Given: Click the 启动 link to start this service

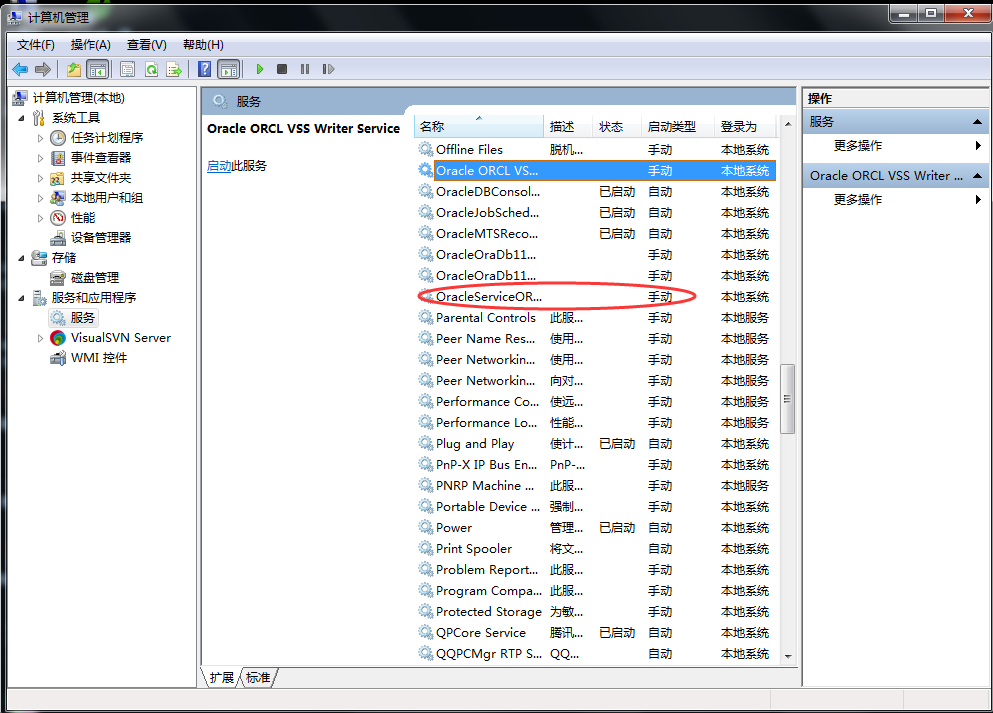Looking at the screenshot, I should (219, 166).
